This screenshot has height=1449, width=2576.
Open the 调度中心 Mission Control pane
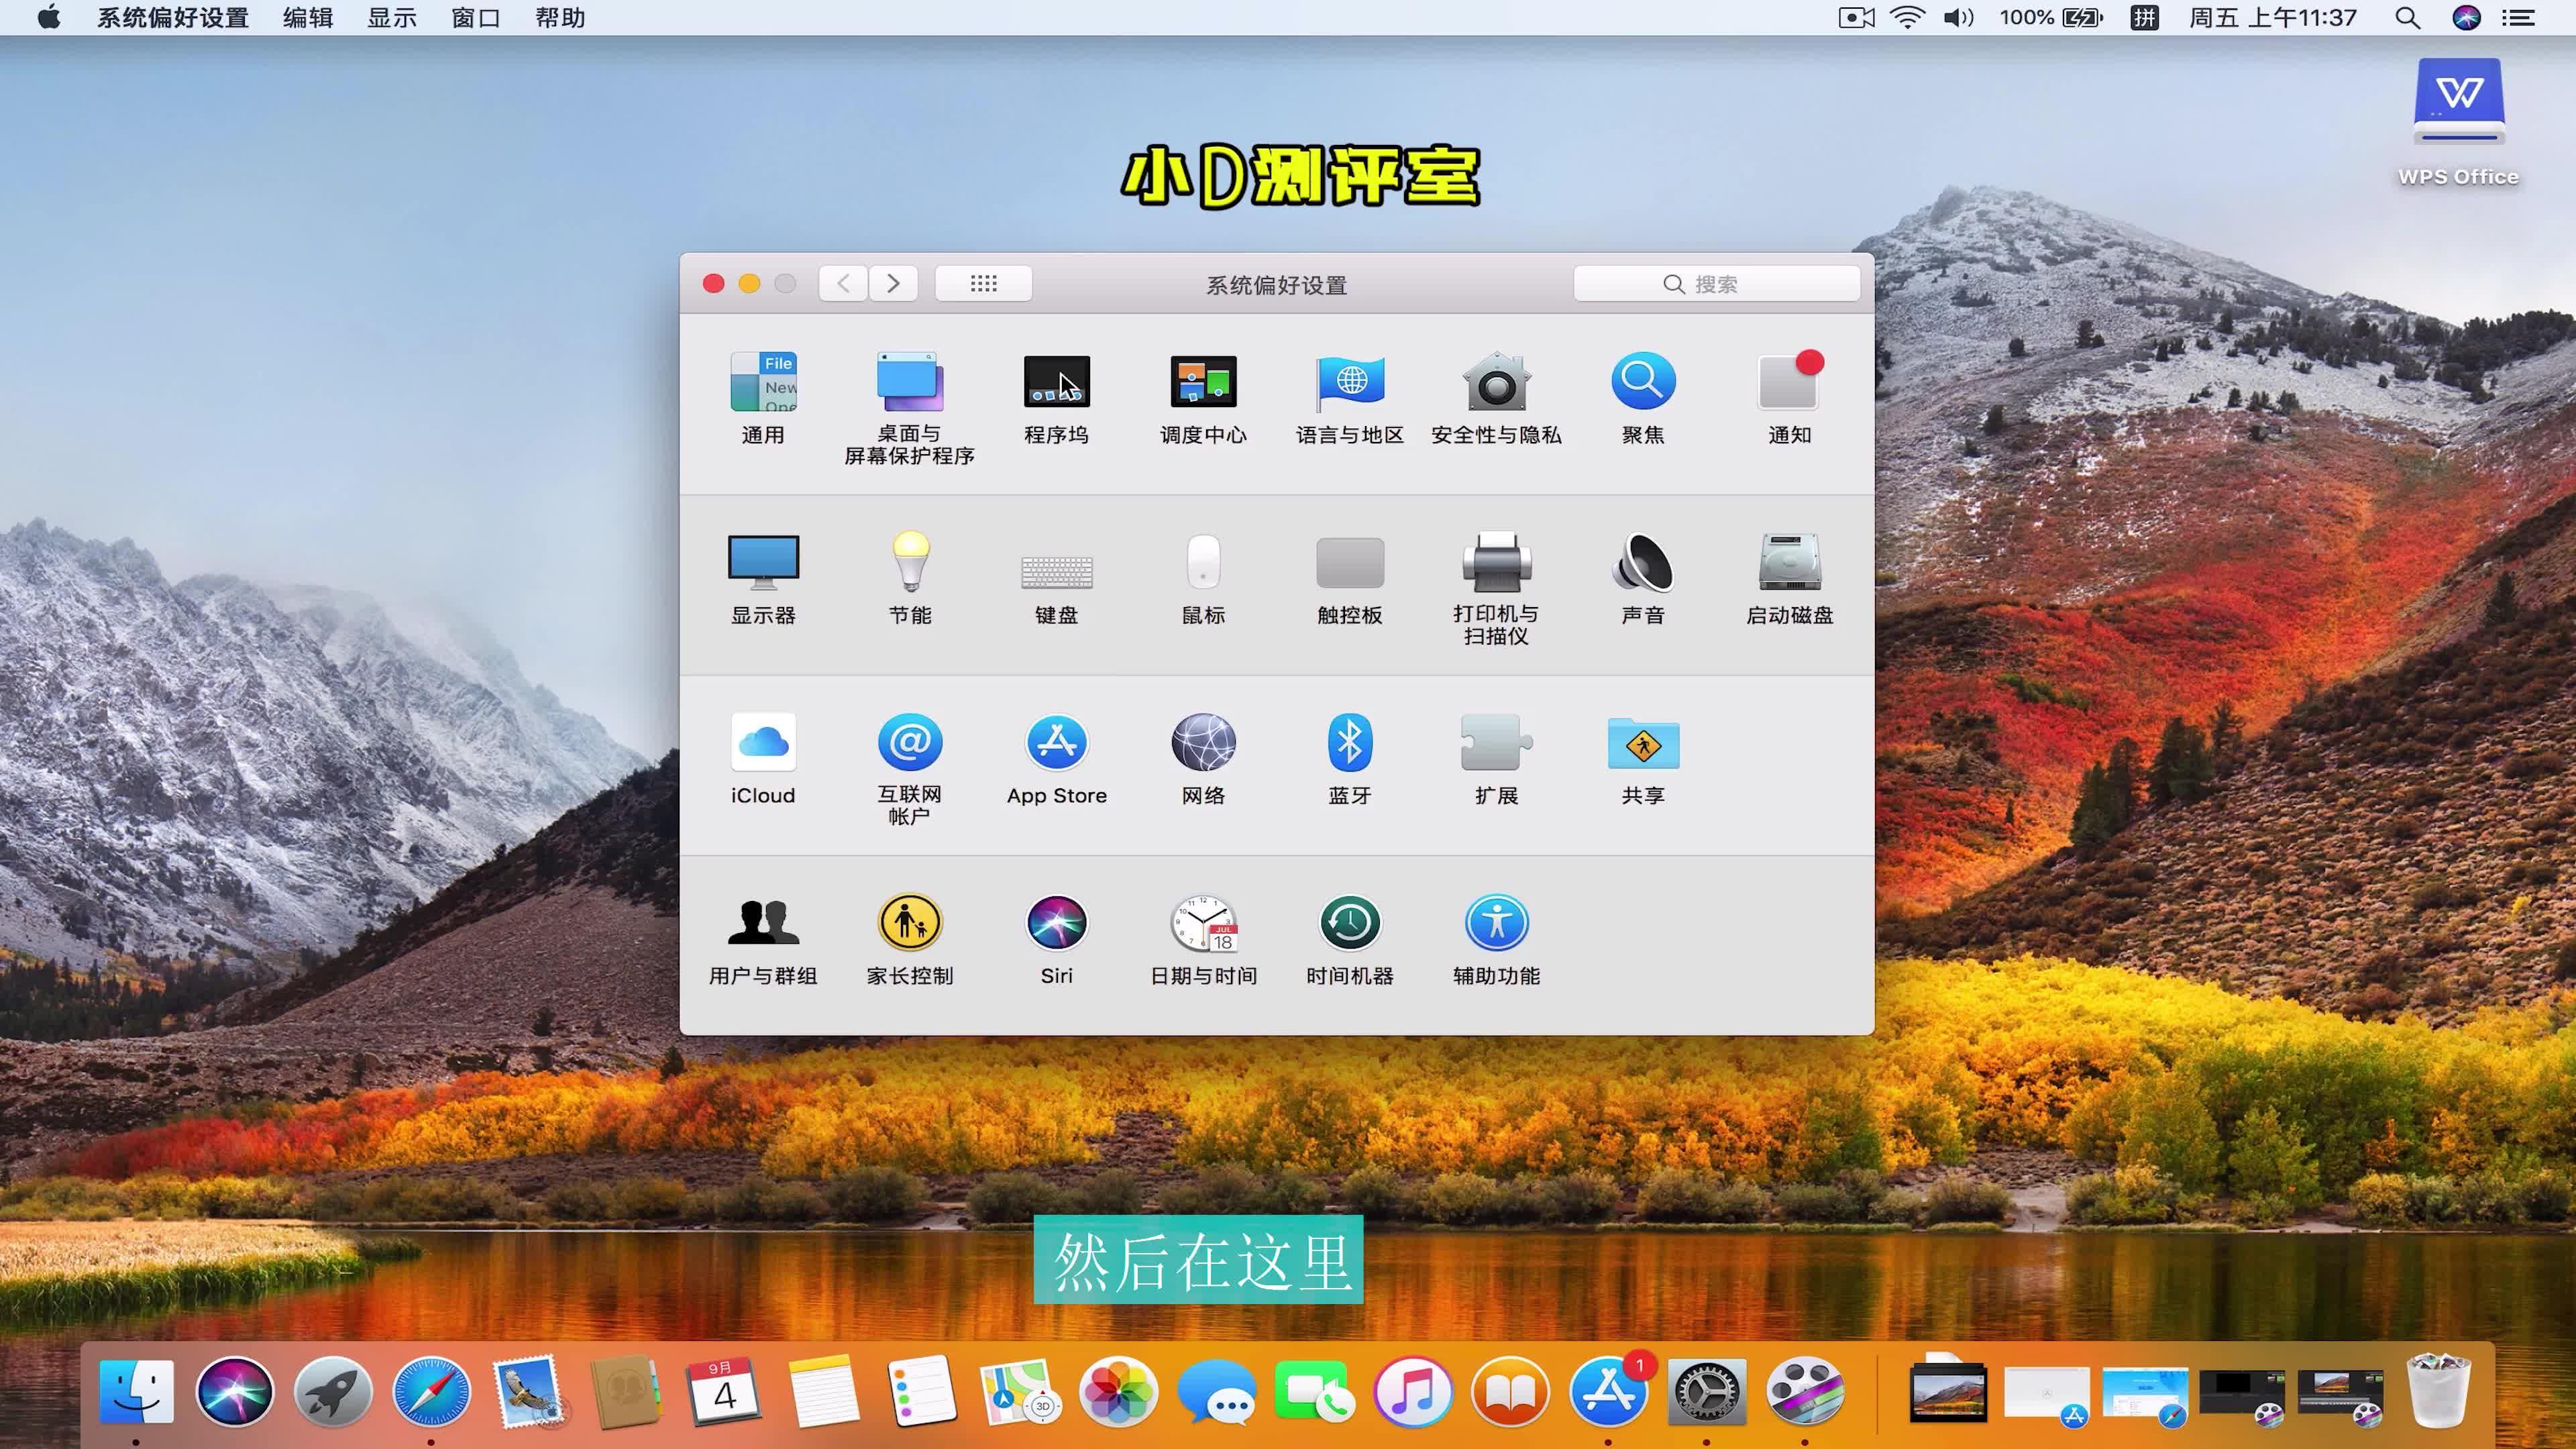(1203, 383)
